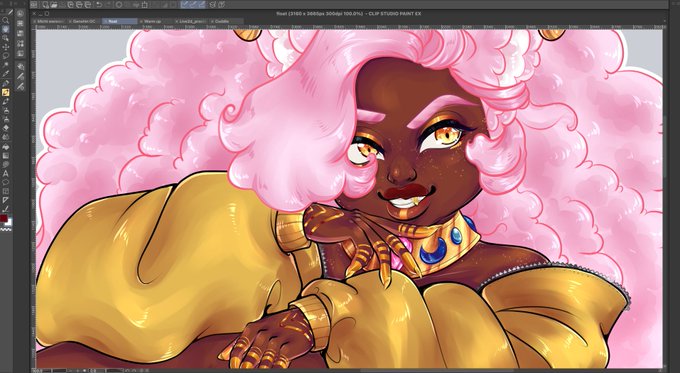Image resolution: width=680 pixels, height=373 pixels.
Task: Switch to the Michi canvas tab
Action: [x=50, y=21]
